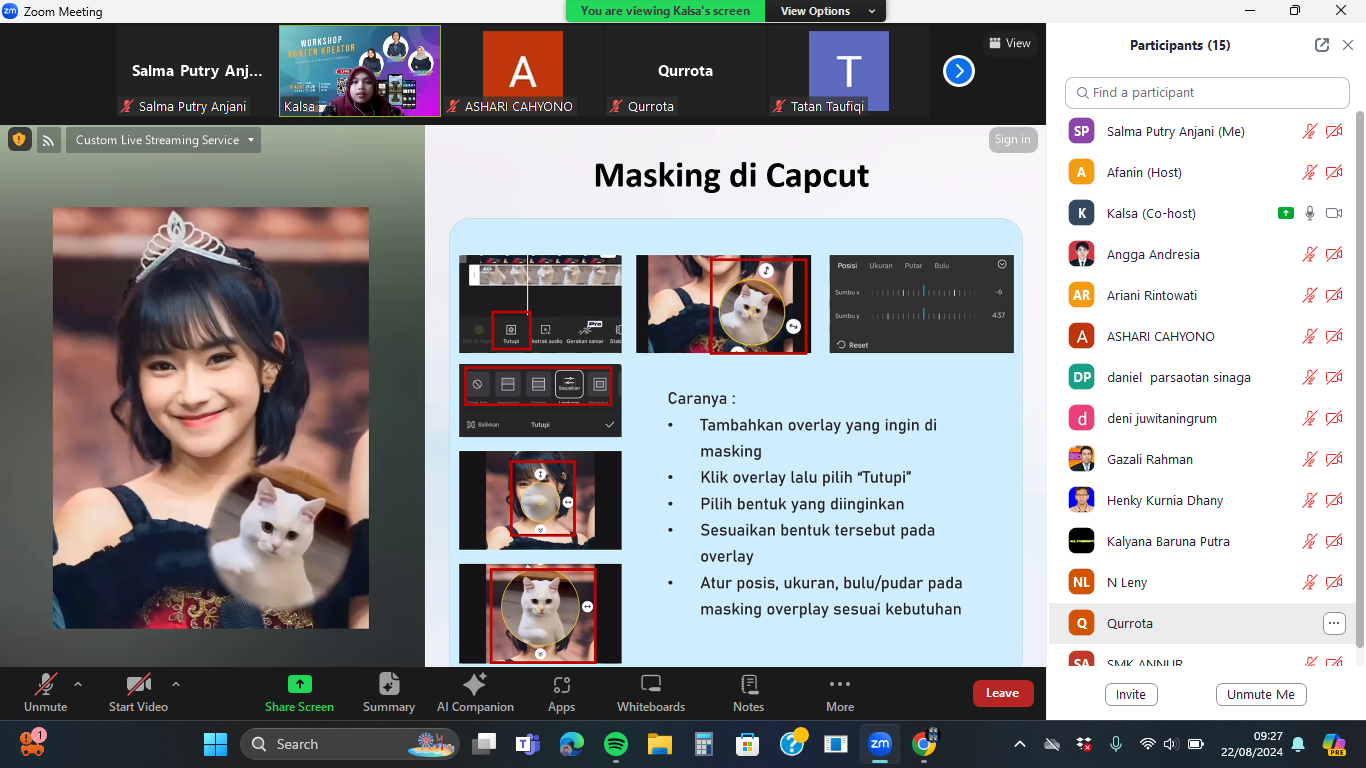This screenshot has height=768, width=1366.
Task: Select Gazali Rahman in participants list
Action: [x=1201, y=459]
